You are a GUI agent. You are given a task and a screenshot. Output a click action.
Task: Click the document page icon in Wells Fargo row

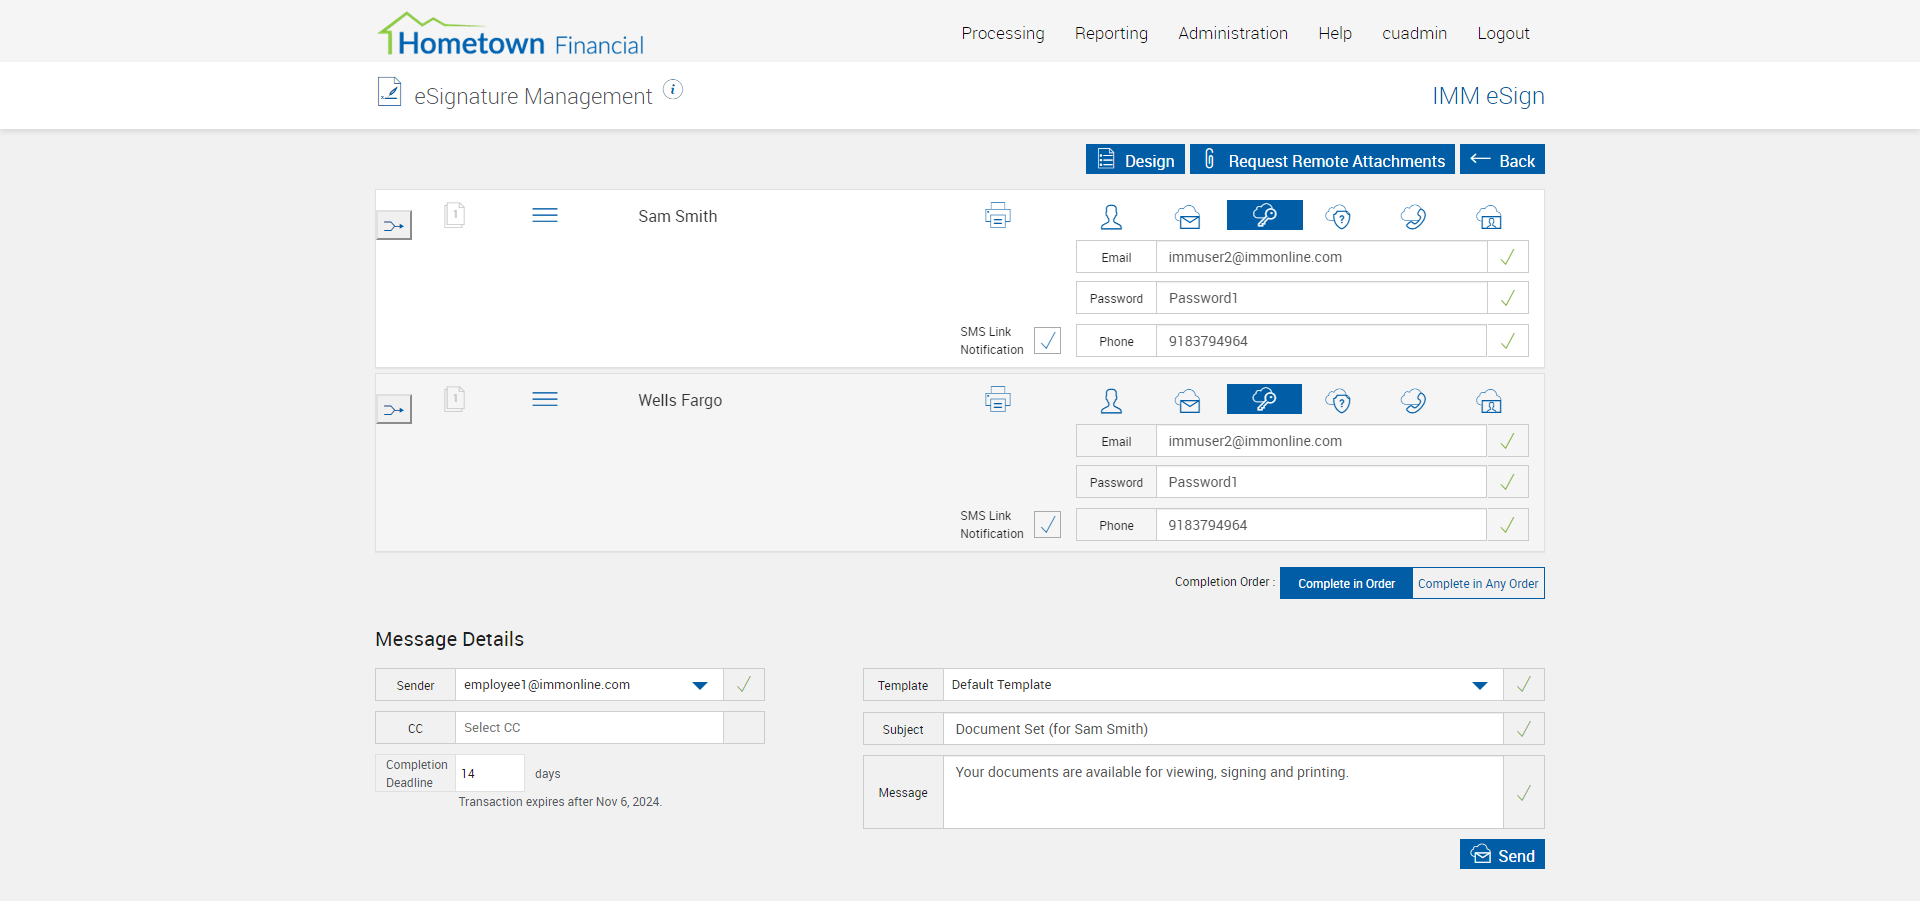tap(454, 400)
